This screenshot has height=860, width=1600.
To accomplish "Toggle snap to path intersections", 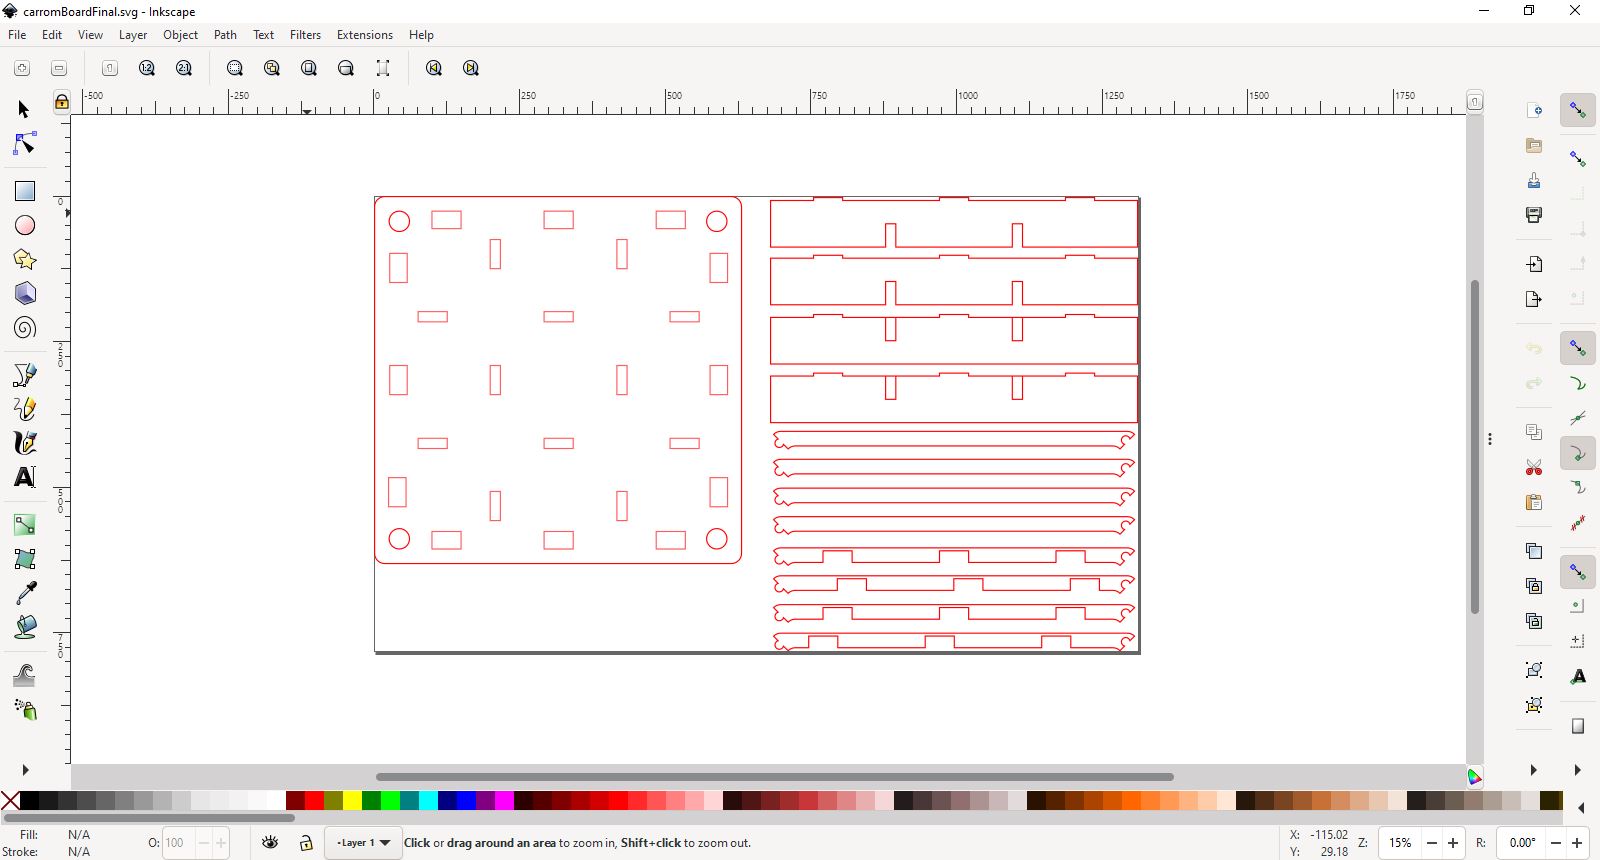I will pyautogui.click(x=1578, y=418).
